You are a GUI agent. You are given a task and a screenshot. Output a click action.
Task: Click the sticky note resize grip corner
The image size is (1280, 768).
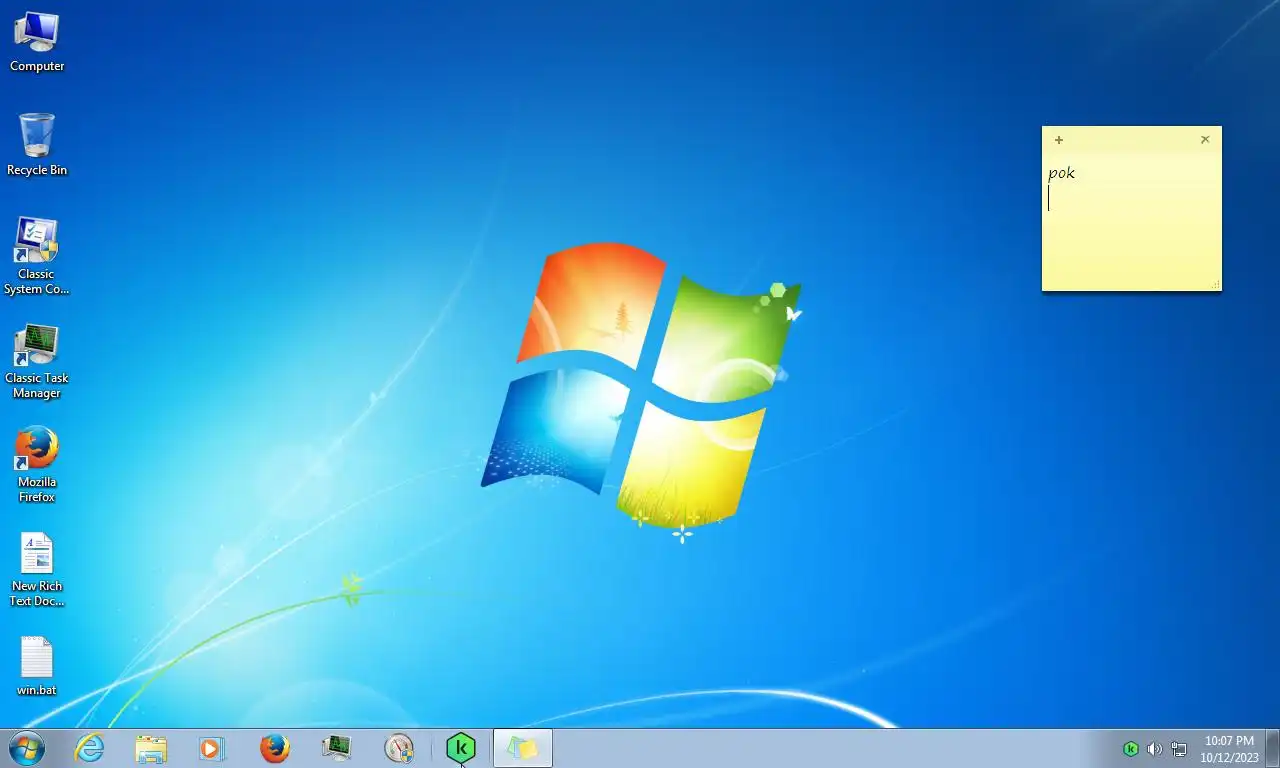pos(1215,285)
